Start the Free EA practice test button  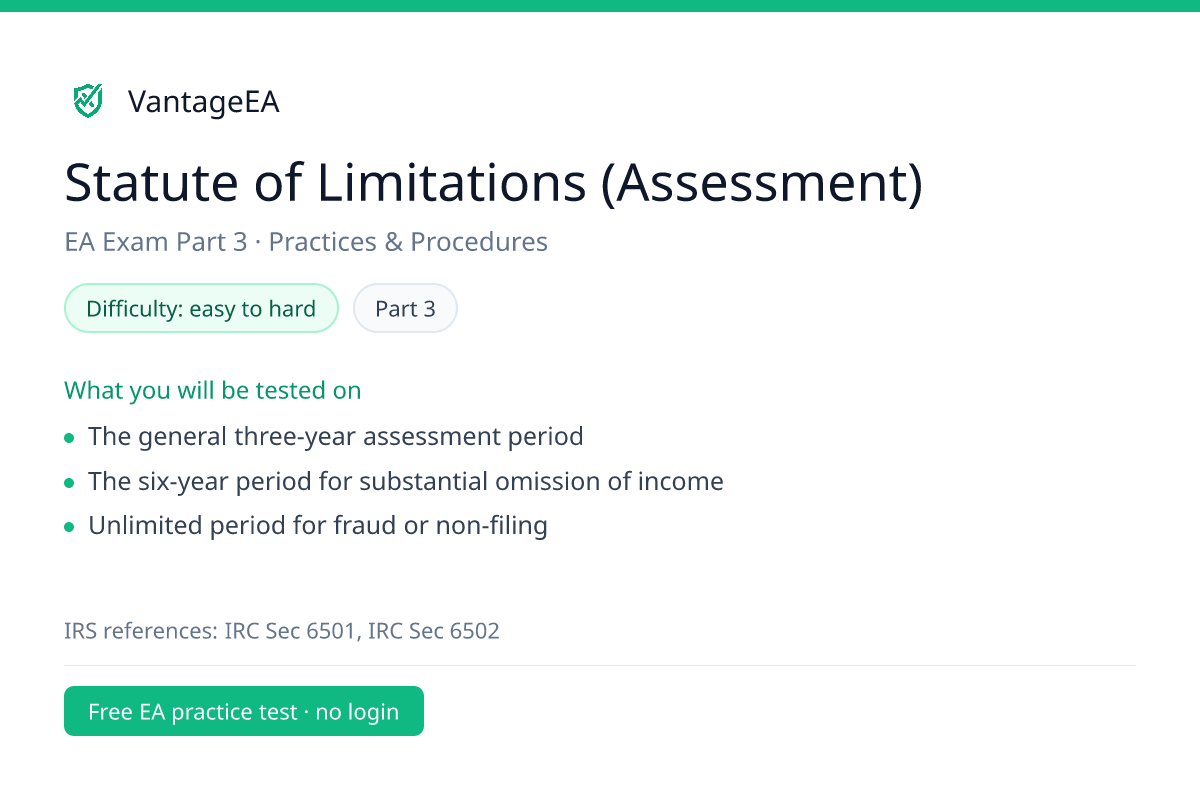pos(244,711)
